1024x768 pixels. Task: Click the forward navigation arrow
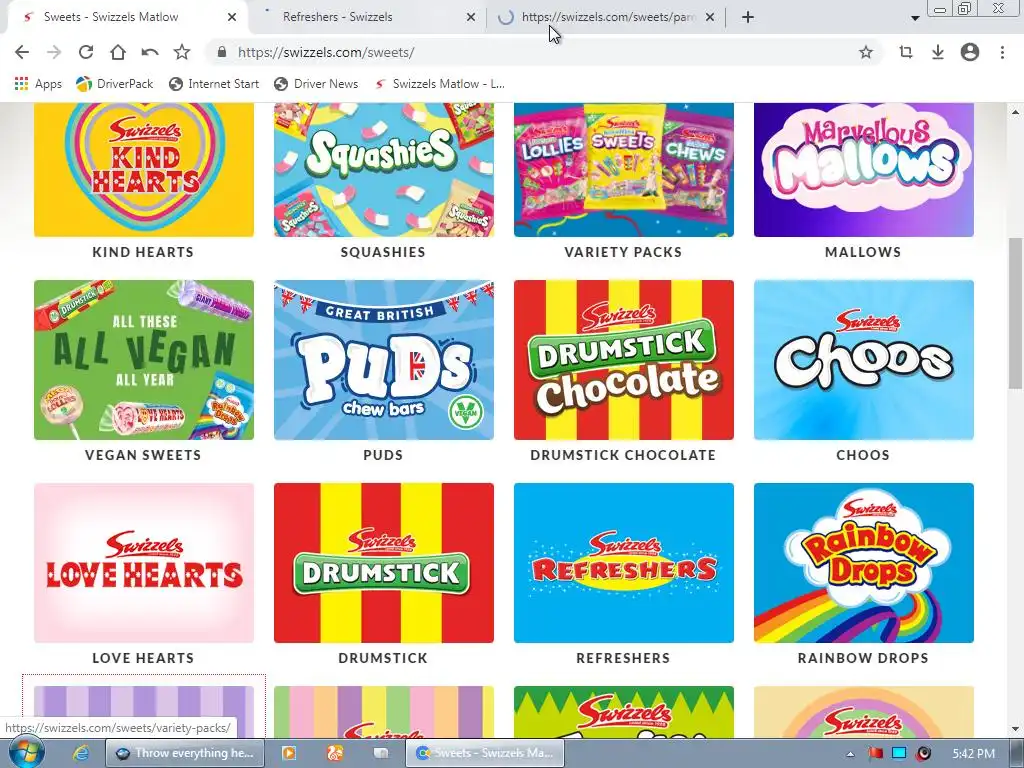pyautogui.click(x=54, y=52)
